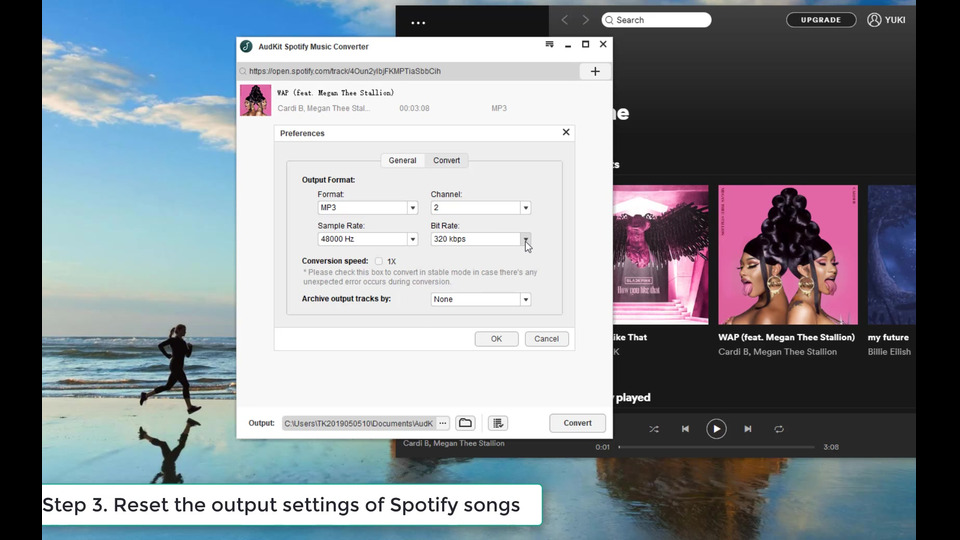Go forward in Spotify navigation
Viewport: 960px width, 540px height.
pos(585,20)
